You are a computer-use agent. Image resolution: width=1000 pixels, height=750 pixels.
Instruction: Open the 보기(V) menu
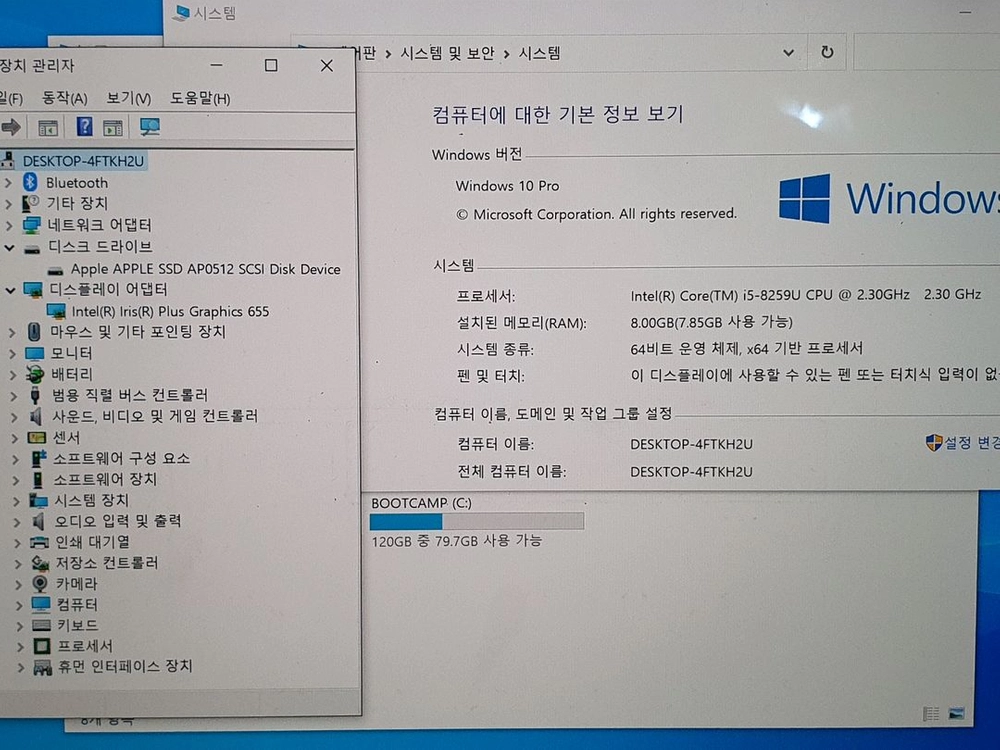(x=128, y=98)
